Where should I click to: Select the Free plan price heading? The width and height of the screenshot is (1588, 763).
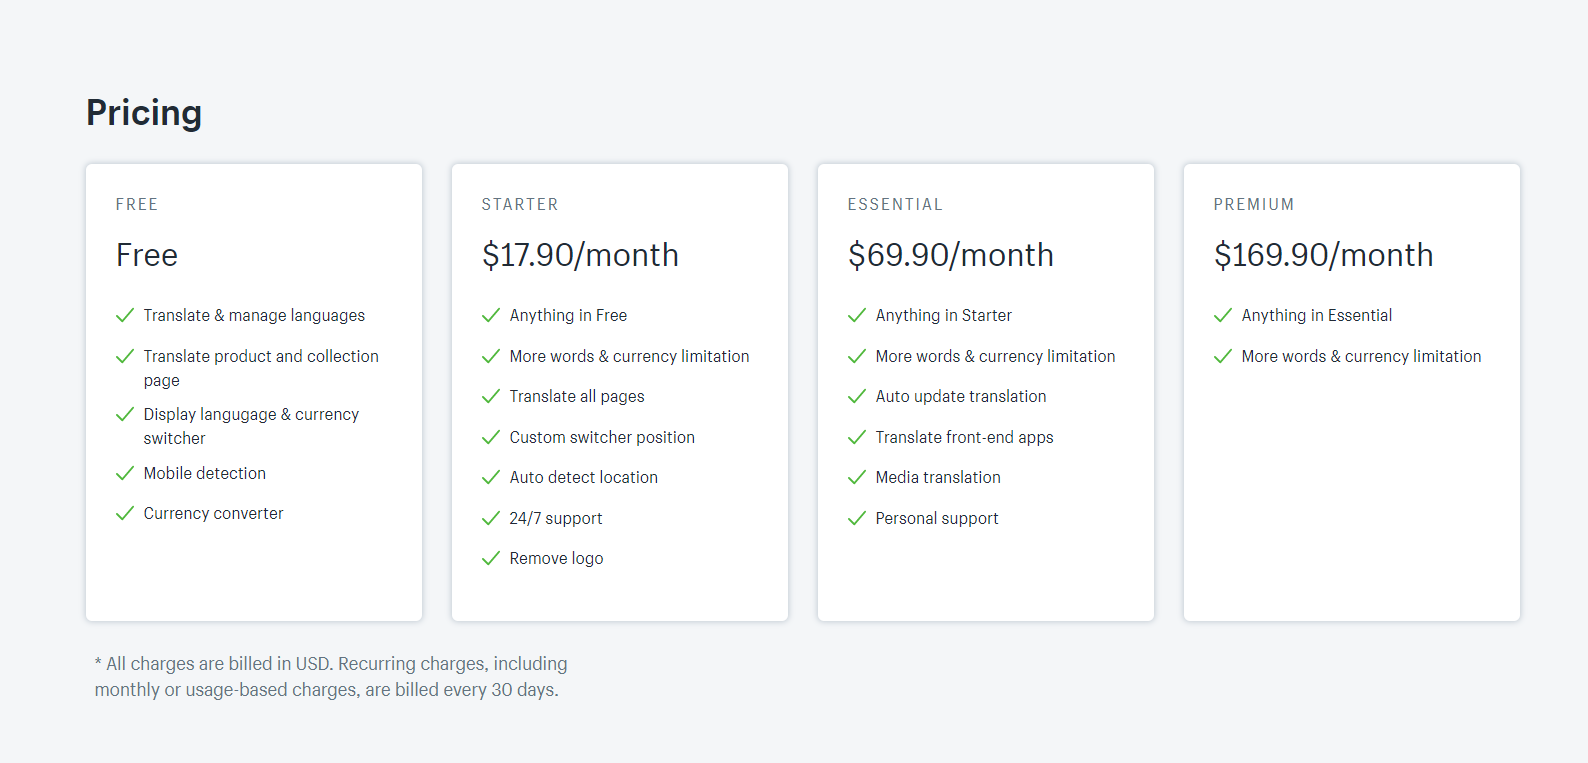[147, 255]
